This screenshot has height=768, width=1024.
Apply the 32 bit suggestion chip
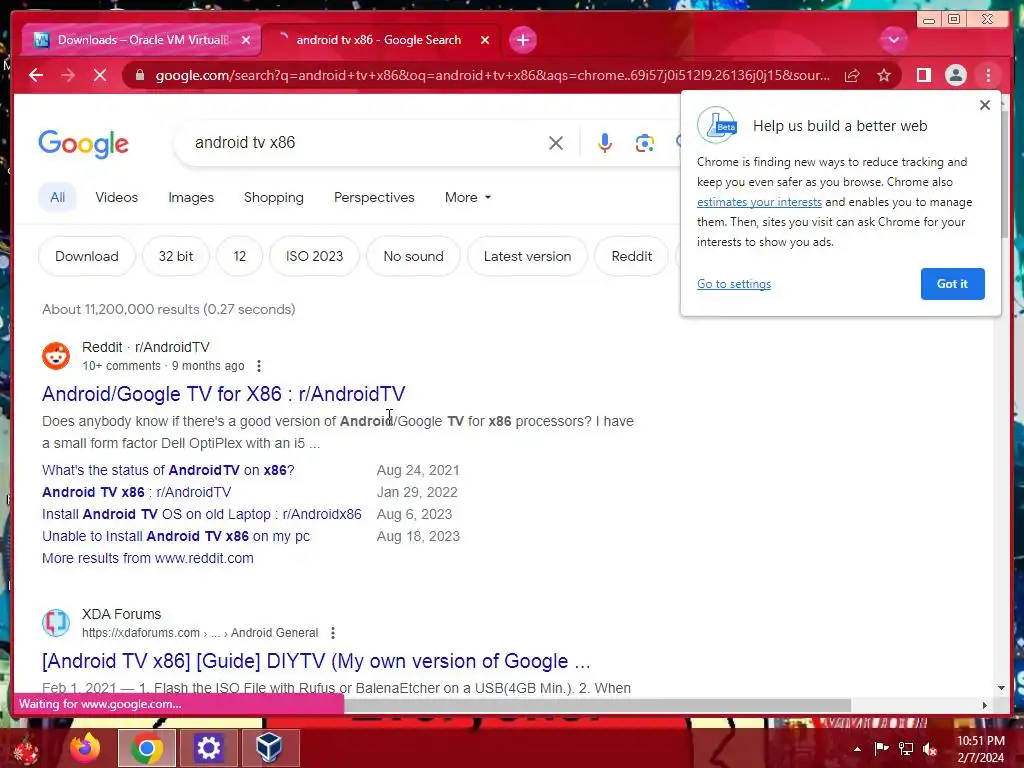[x=176, y=256]
